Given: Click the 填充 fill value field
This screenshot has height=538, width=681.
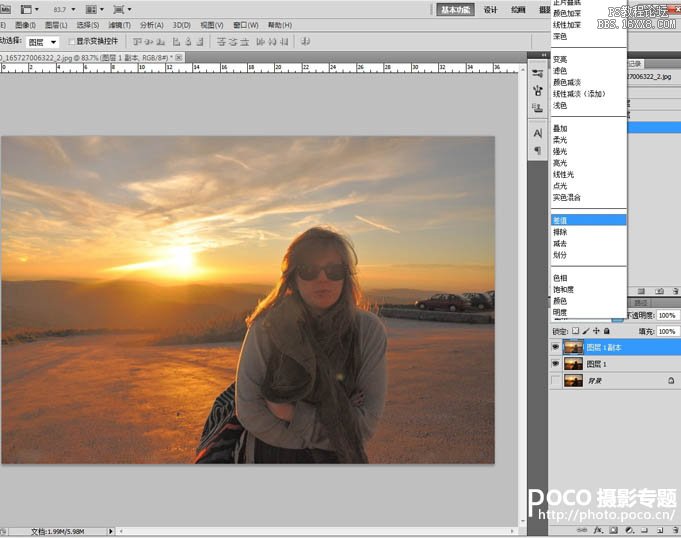Looking at the screenshot, I should 668,331.
